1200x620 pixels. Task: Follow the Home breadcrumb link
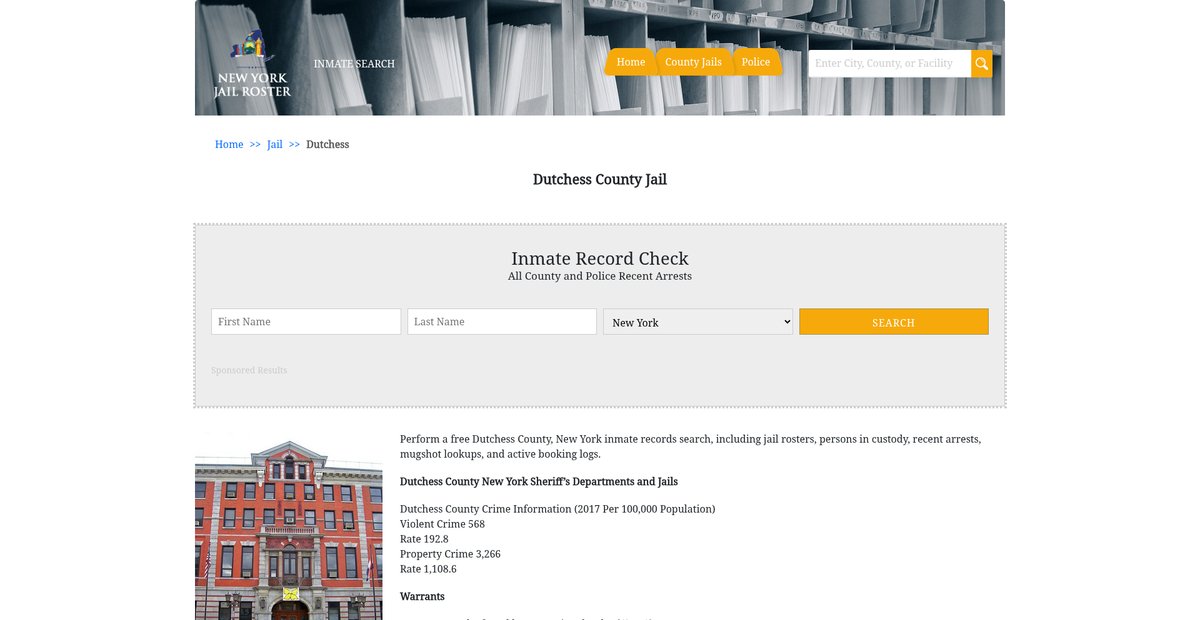point(229,145)
